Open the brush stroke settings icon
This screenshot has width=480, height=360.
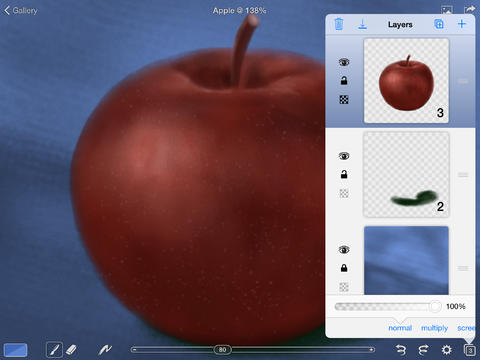pos(105,350)
